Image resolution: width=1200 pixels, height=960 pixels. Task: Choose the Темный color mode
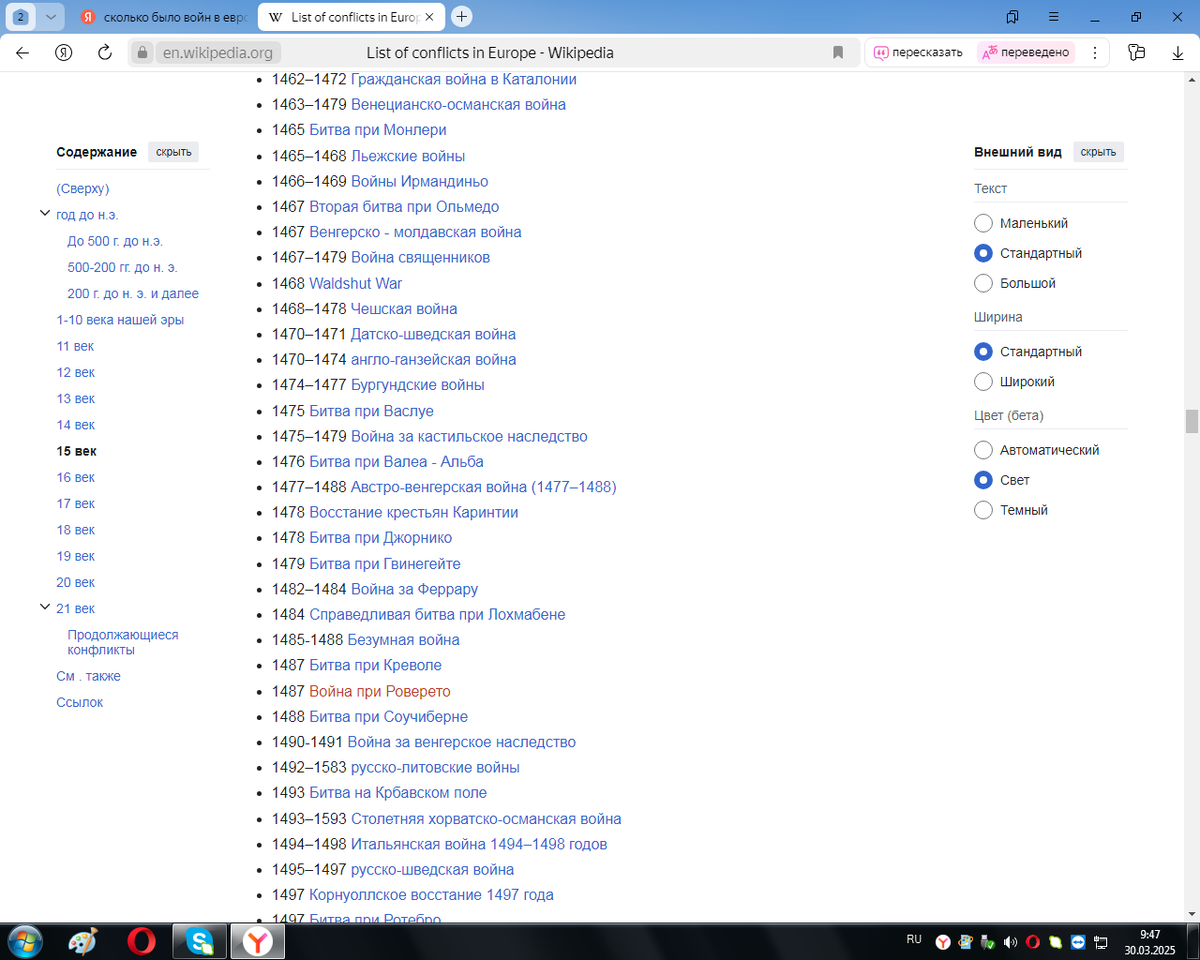click(983, 510)
